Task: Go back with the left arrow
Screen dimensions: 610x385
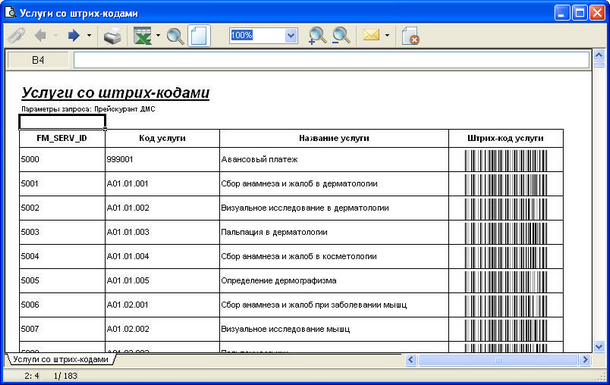Action: click(x=40, y=35)
